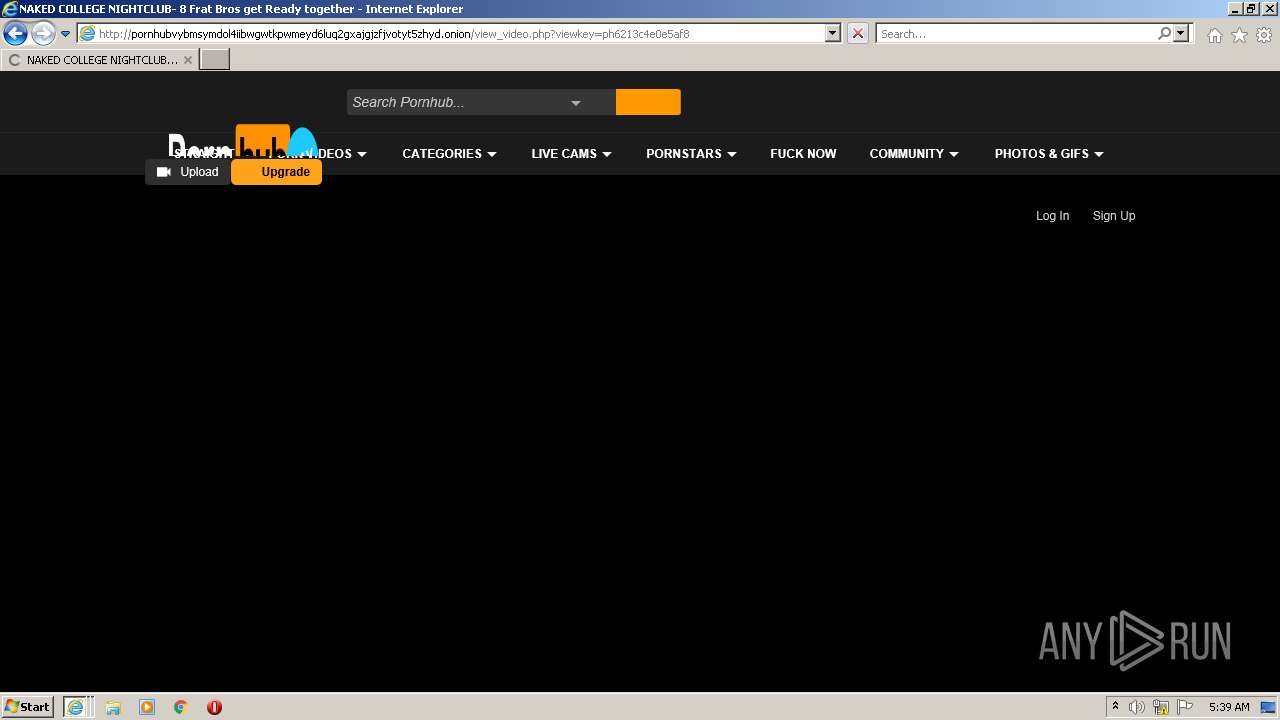Image resolution: width=1280 pixels, height=720 pixels.
Task: Click the Internet Explorer Forward arrow
Action: pos(43,33)
